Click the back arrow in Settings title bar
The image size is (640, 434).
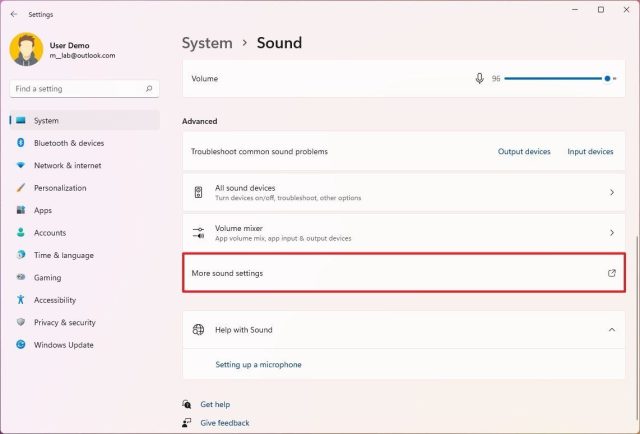[x=14, y=14]
